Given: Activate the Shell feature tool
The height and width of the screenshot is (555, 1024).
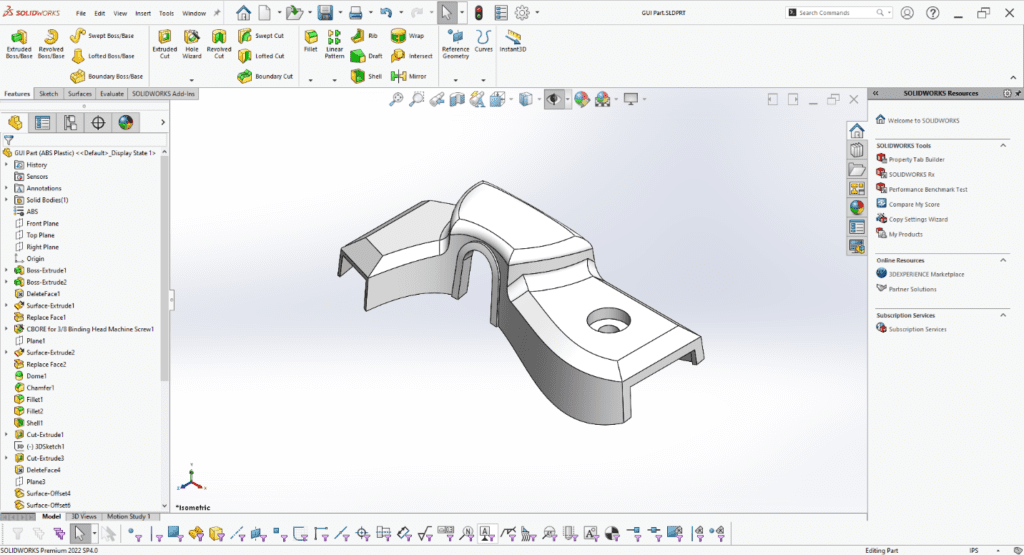Looking at the screenshot, I should [x=366, y=75].
